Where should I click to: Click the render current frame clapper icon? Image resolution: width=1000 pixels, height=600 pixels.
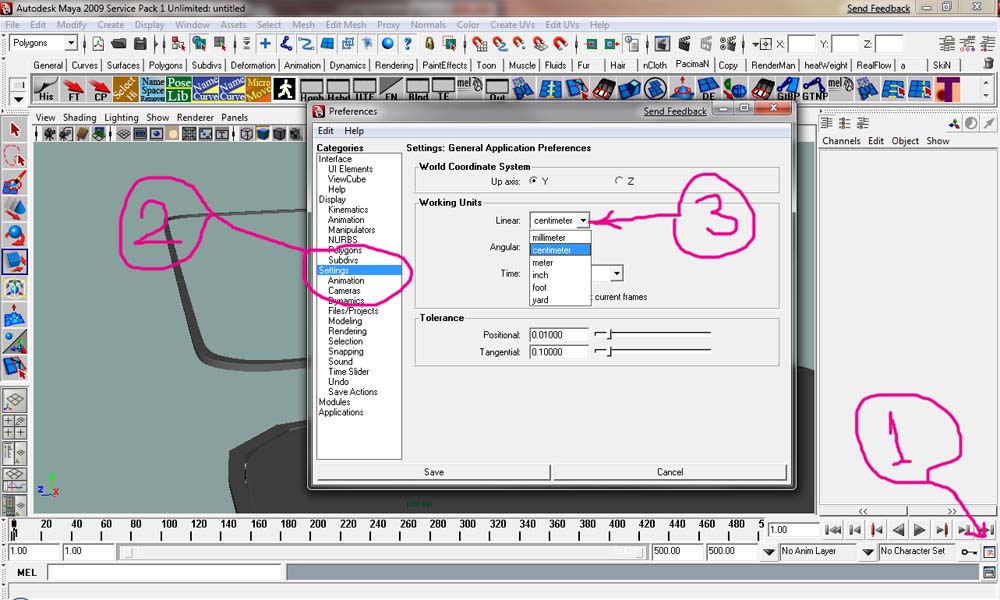click(684, 43)
